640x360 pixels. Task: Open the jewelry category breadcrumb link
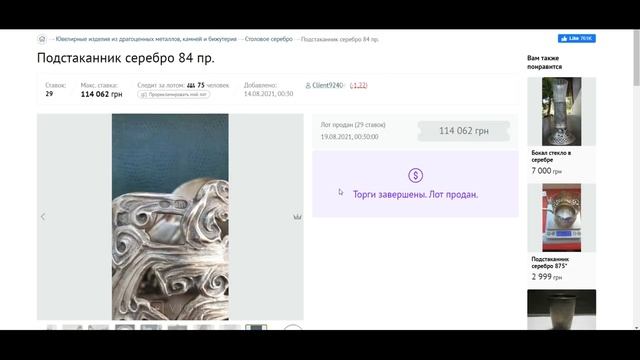pos(146,39)
